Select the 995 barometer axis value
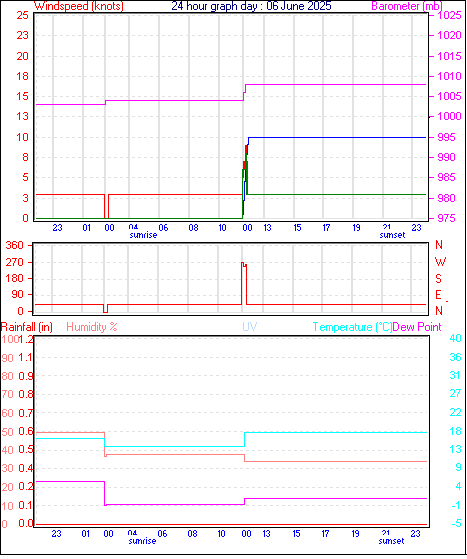467x559 pixels. click(x=446, y=137)
